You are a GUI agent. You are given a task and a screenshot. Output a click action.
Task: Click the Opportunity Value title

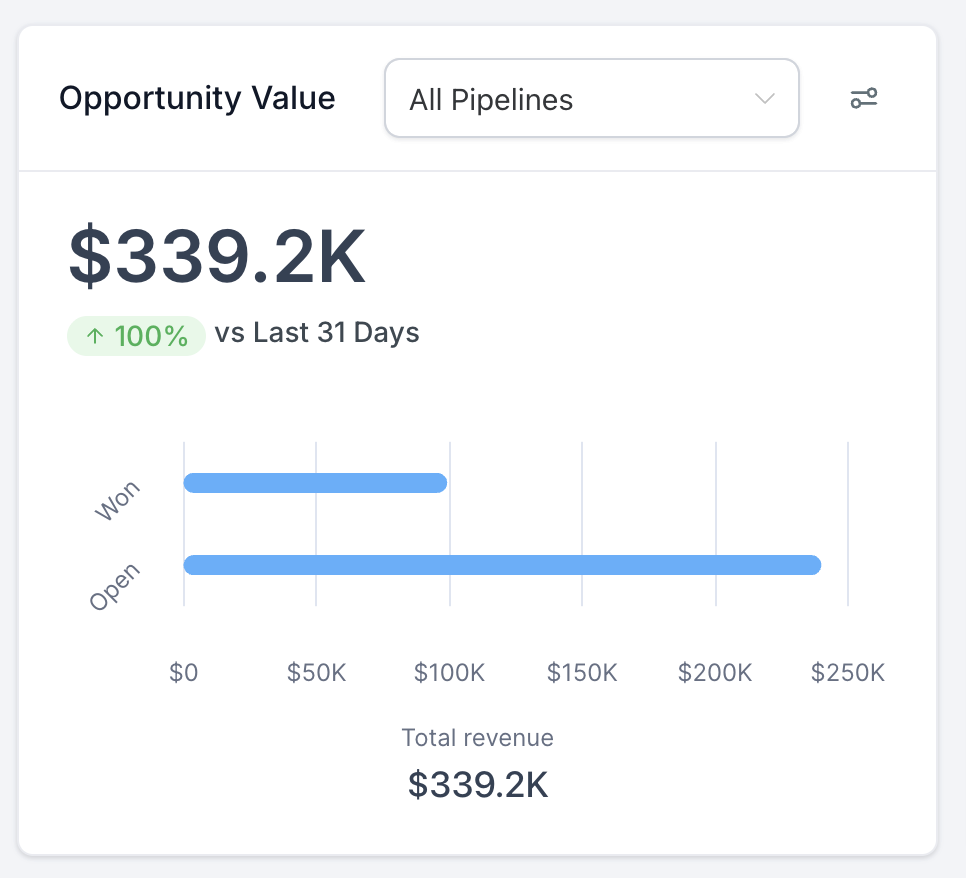(197, 99)
